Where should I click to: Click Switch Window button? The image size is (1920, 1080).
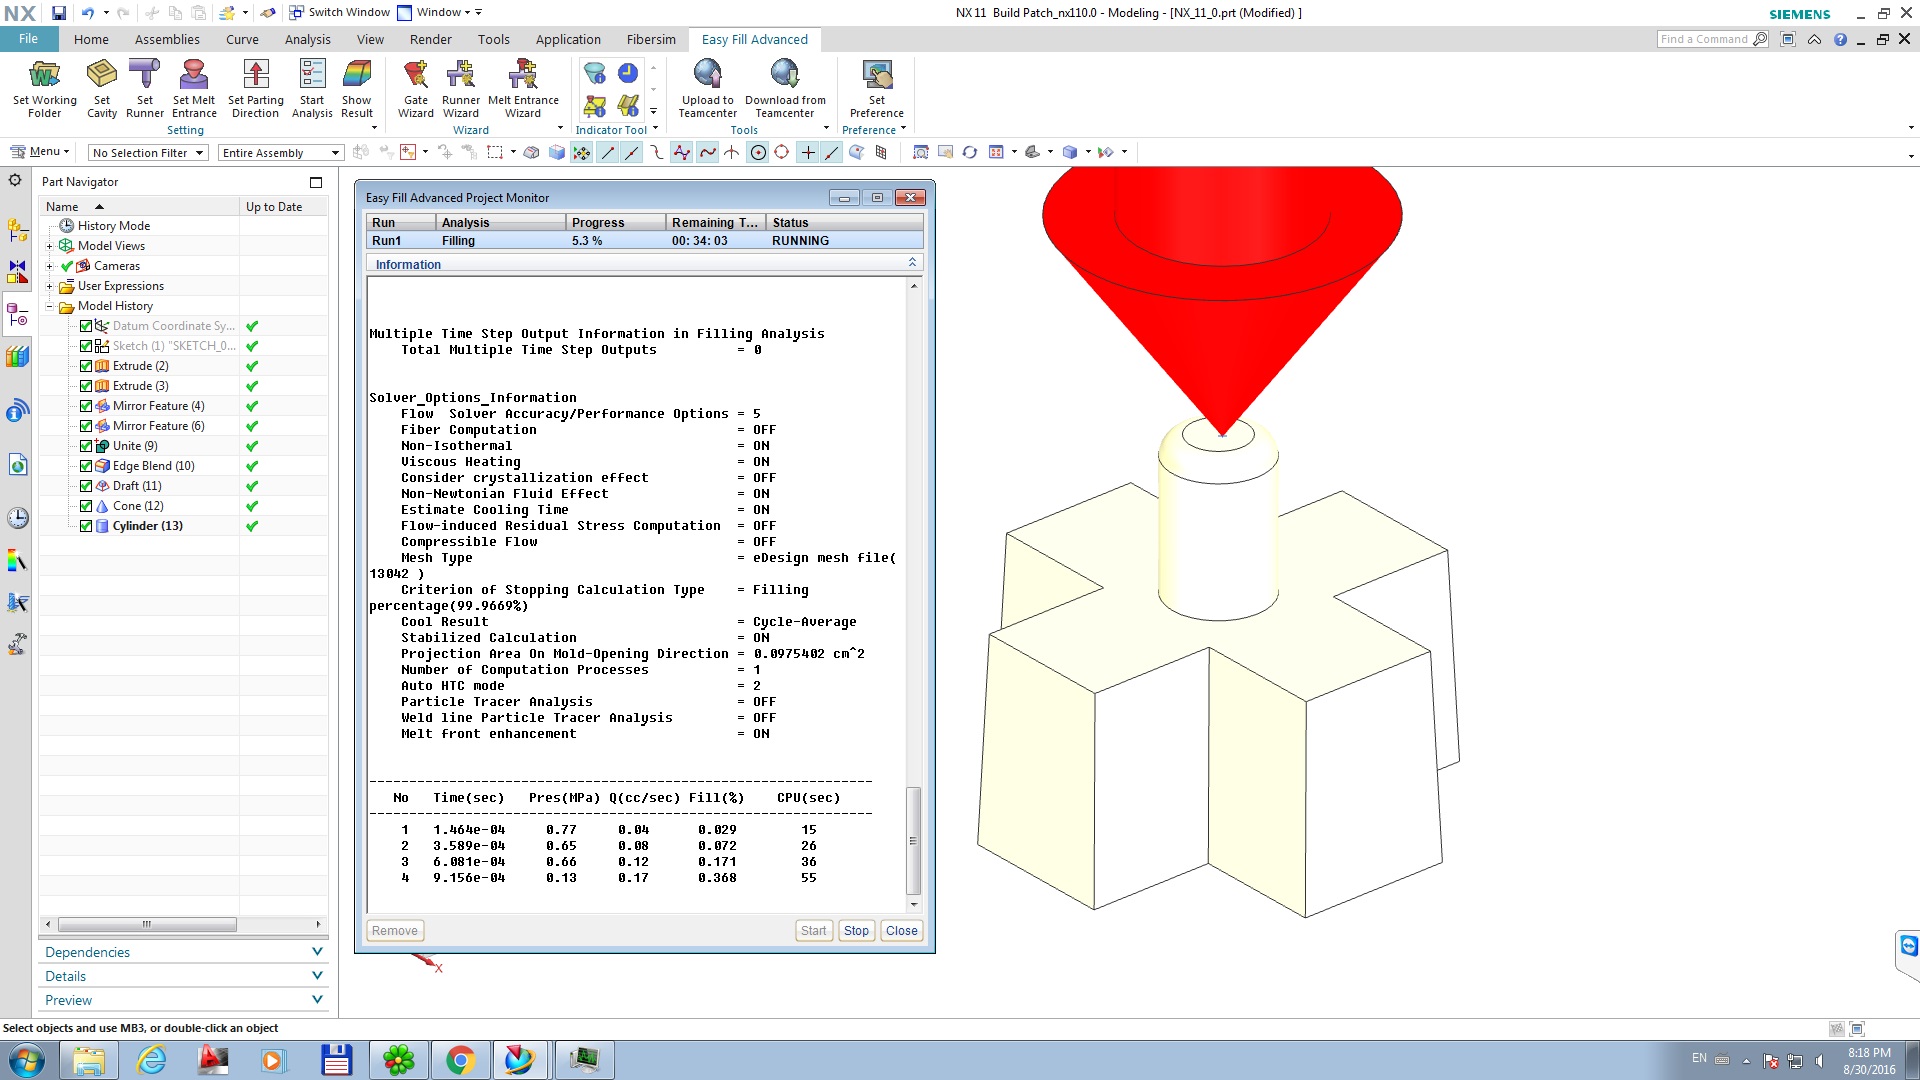(340, 12)
